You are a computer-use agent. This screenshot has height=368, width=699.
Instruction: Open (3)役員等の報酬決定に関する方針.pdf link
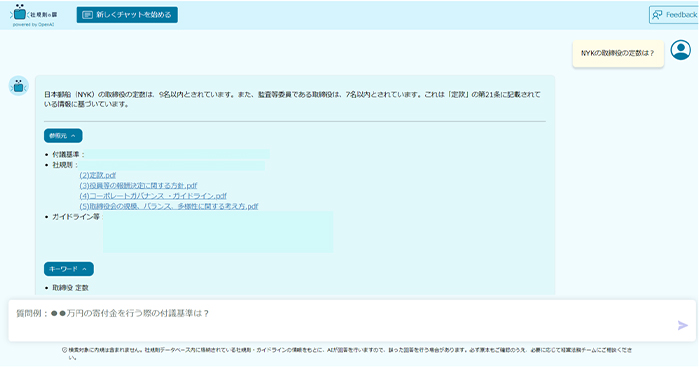tap(138, 186)
